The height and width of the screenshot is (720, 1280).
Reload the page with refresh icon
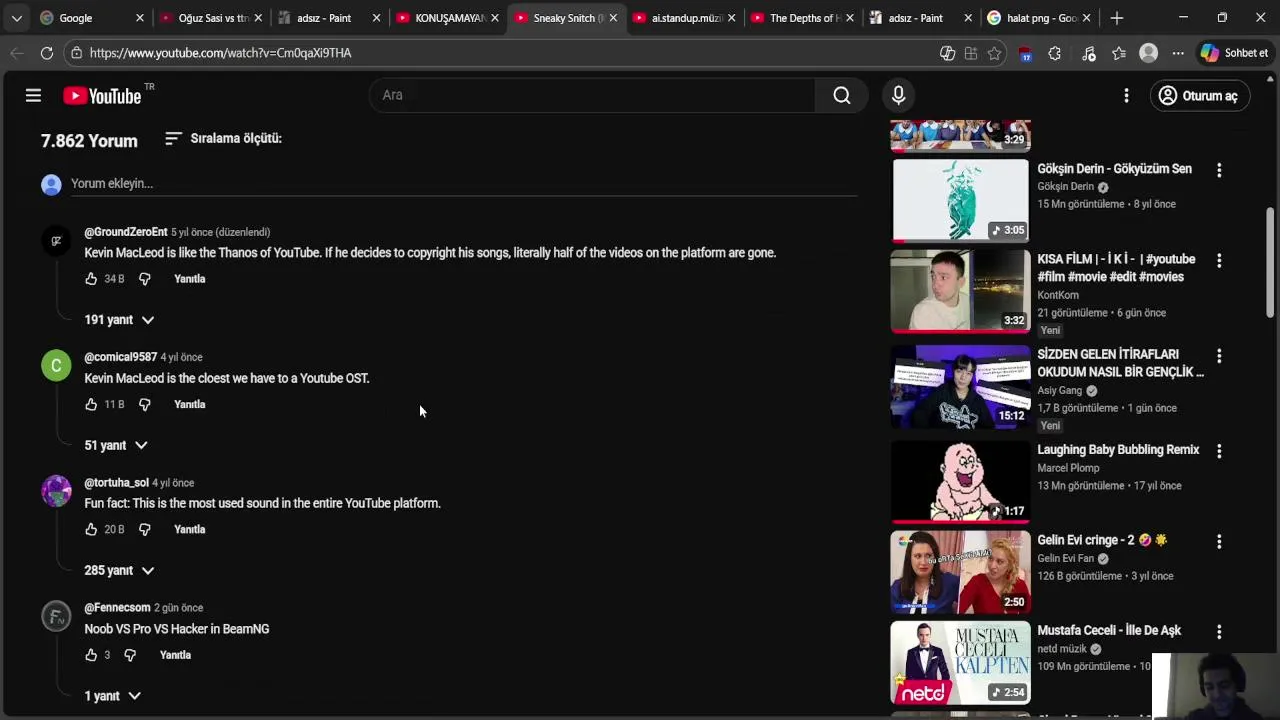coord(47,53)
